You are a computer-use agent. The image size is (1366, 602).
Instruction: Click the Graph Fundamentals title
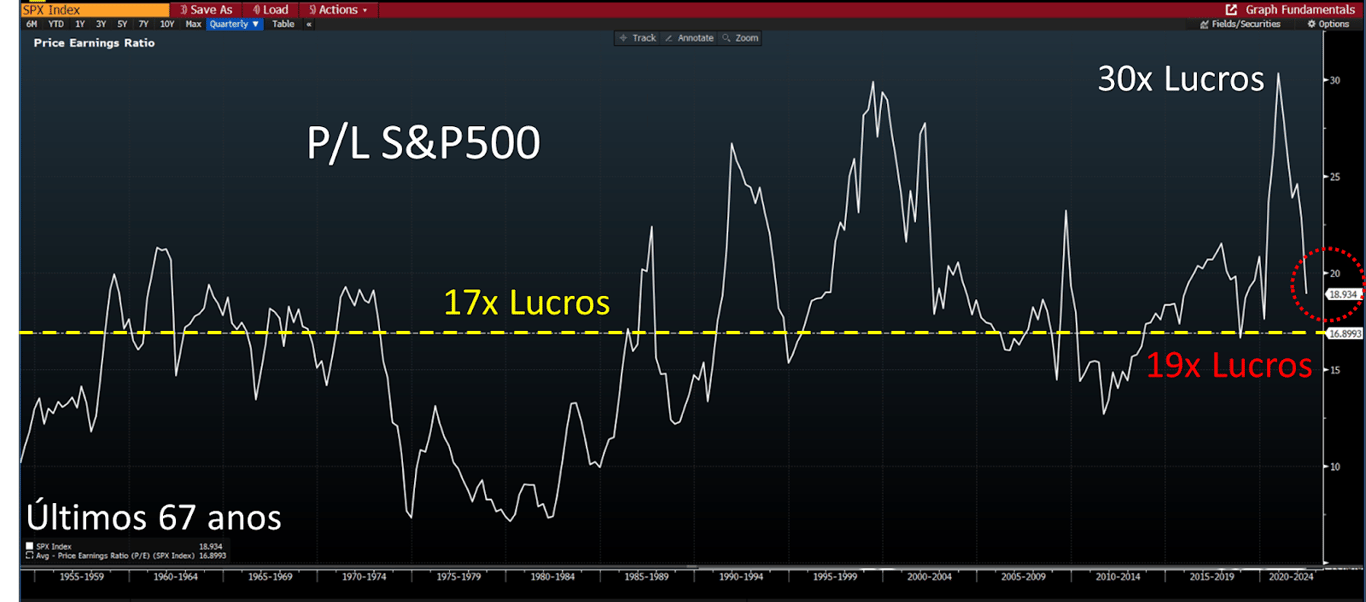point(1300,9)
